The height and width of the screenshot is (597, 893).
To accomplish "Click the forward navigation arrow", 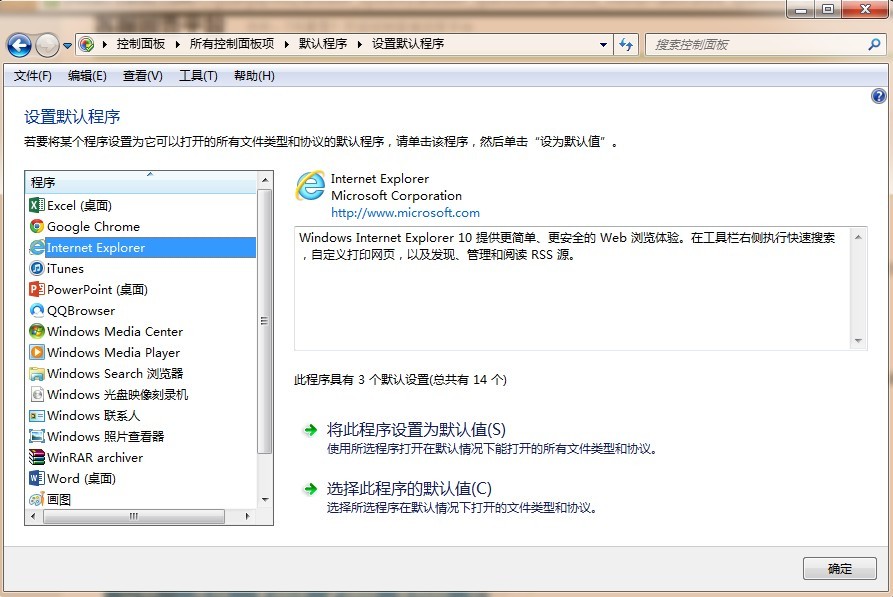I will coord(47,45).
